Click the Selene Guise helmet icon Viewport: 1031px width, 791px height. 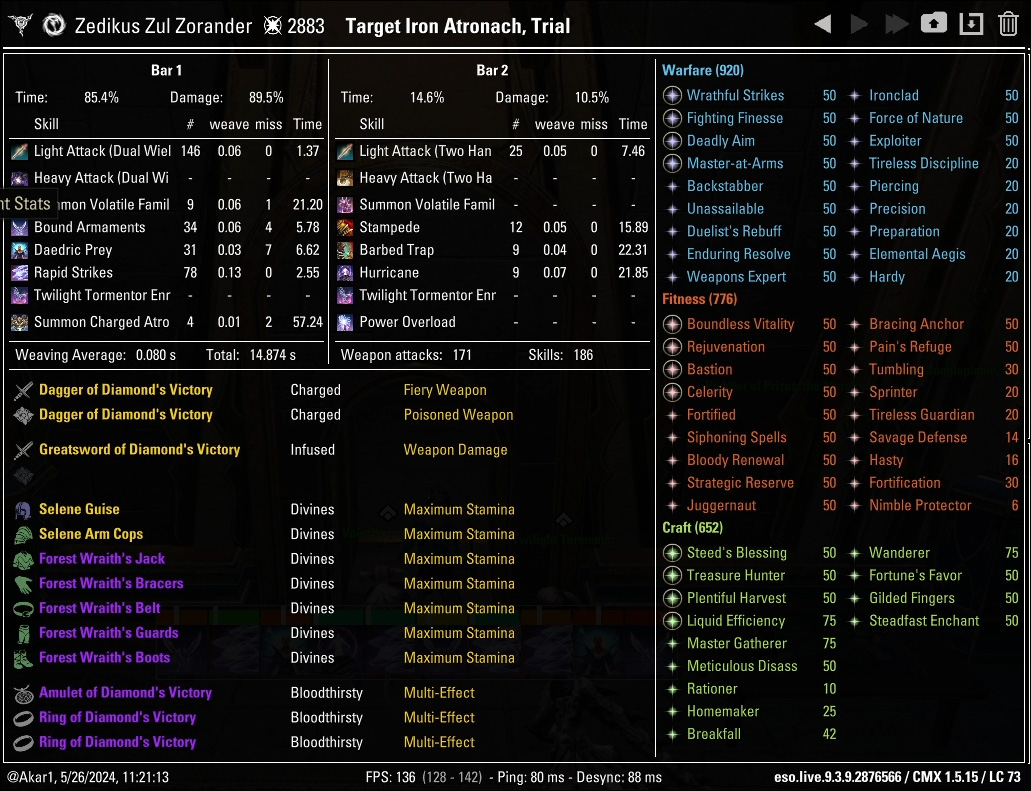click(23, 510)
